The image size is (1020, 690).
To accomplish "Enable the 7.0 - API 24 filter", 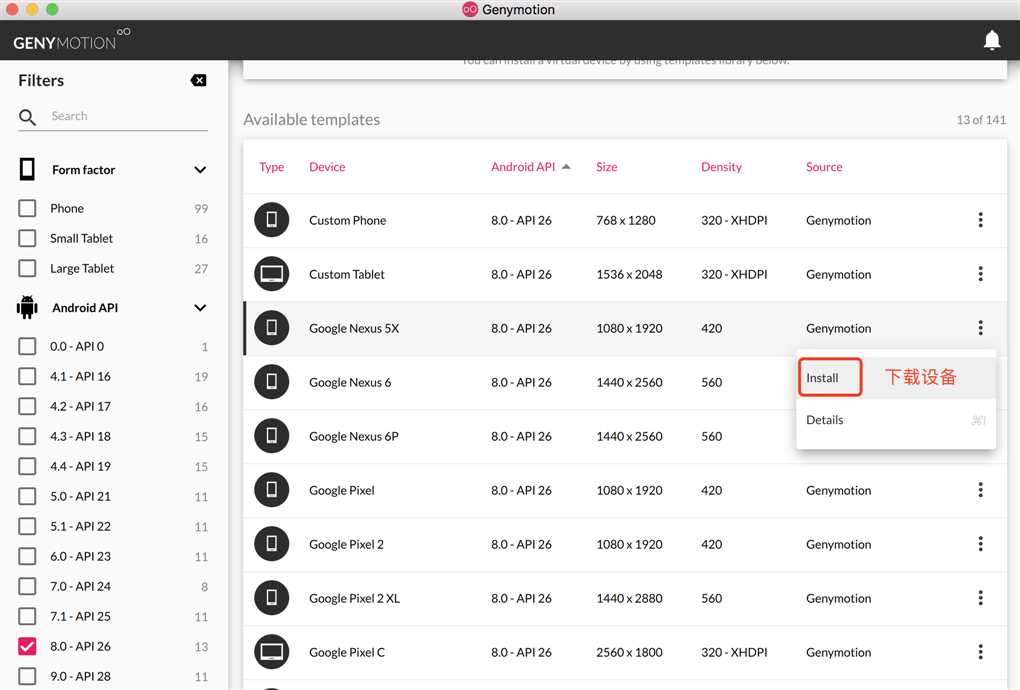I will click(x=27, y=586).
